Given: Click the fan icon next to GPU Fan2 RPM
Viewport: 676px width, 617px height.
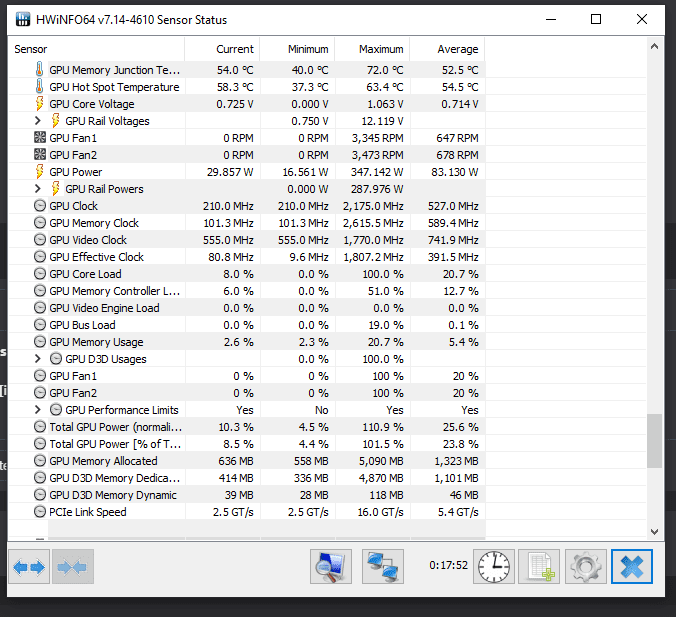Looking at the screenshot, I should [40, 154].
